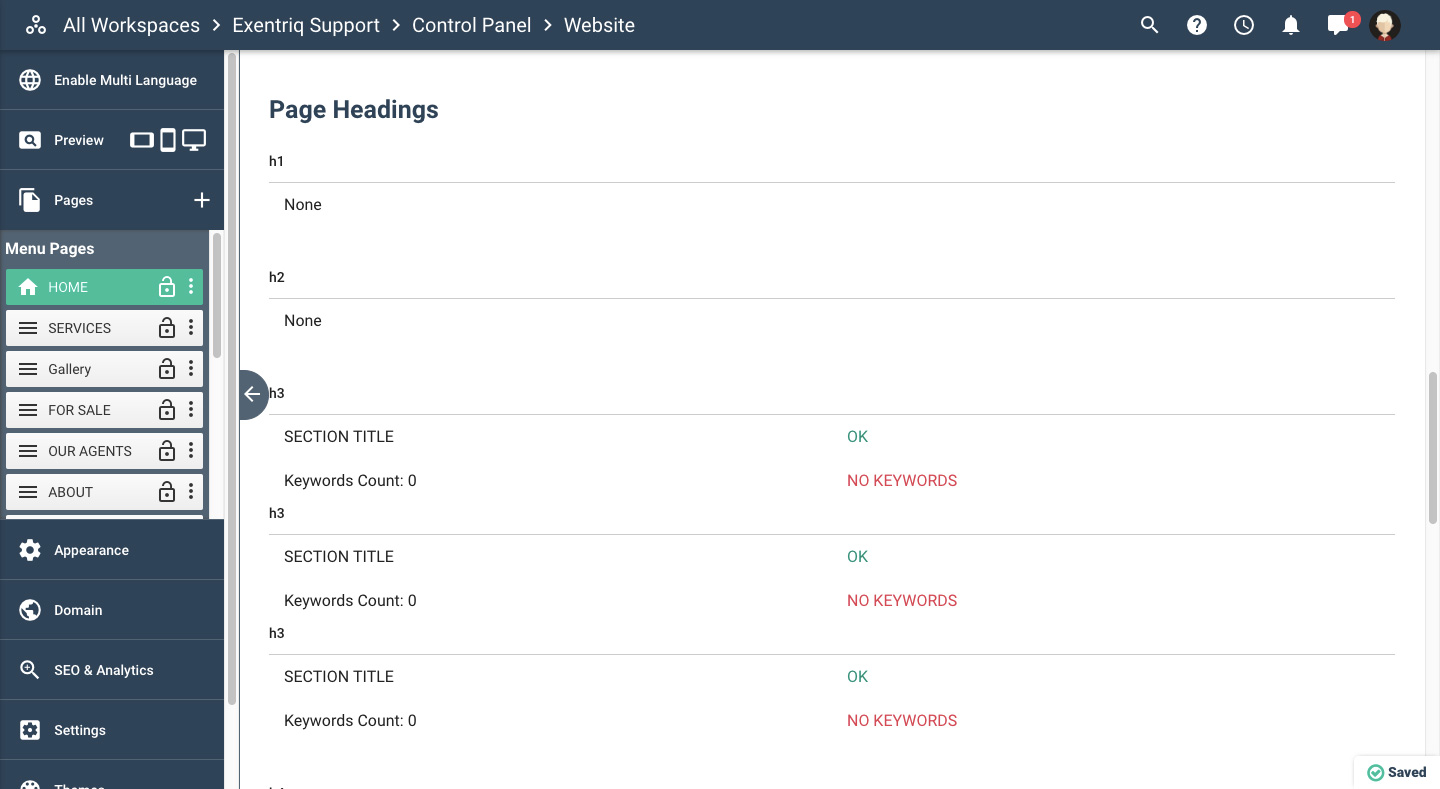The image size is (1440, 789).
Task: Select mobile phone preview icon
Action: tap(168, 140)
